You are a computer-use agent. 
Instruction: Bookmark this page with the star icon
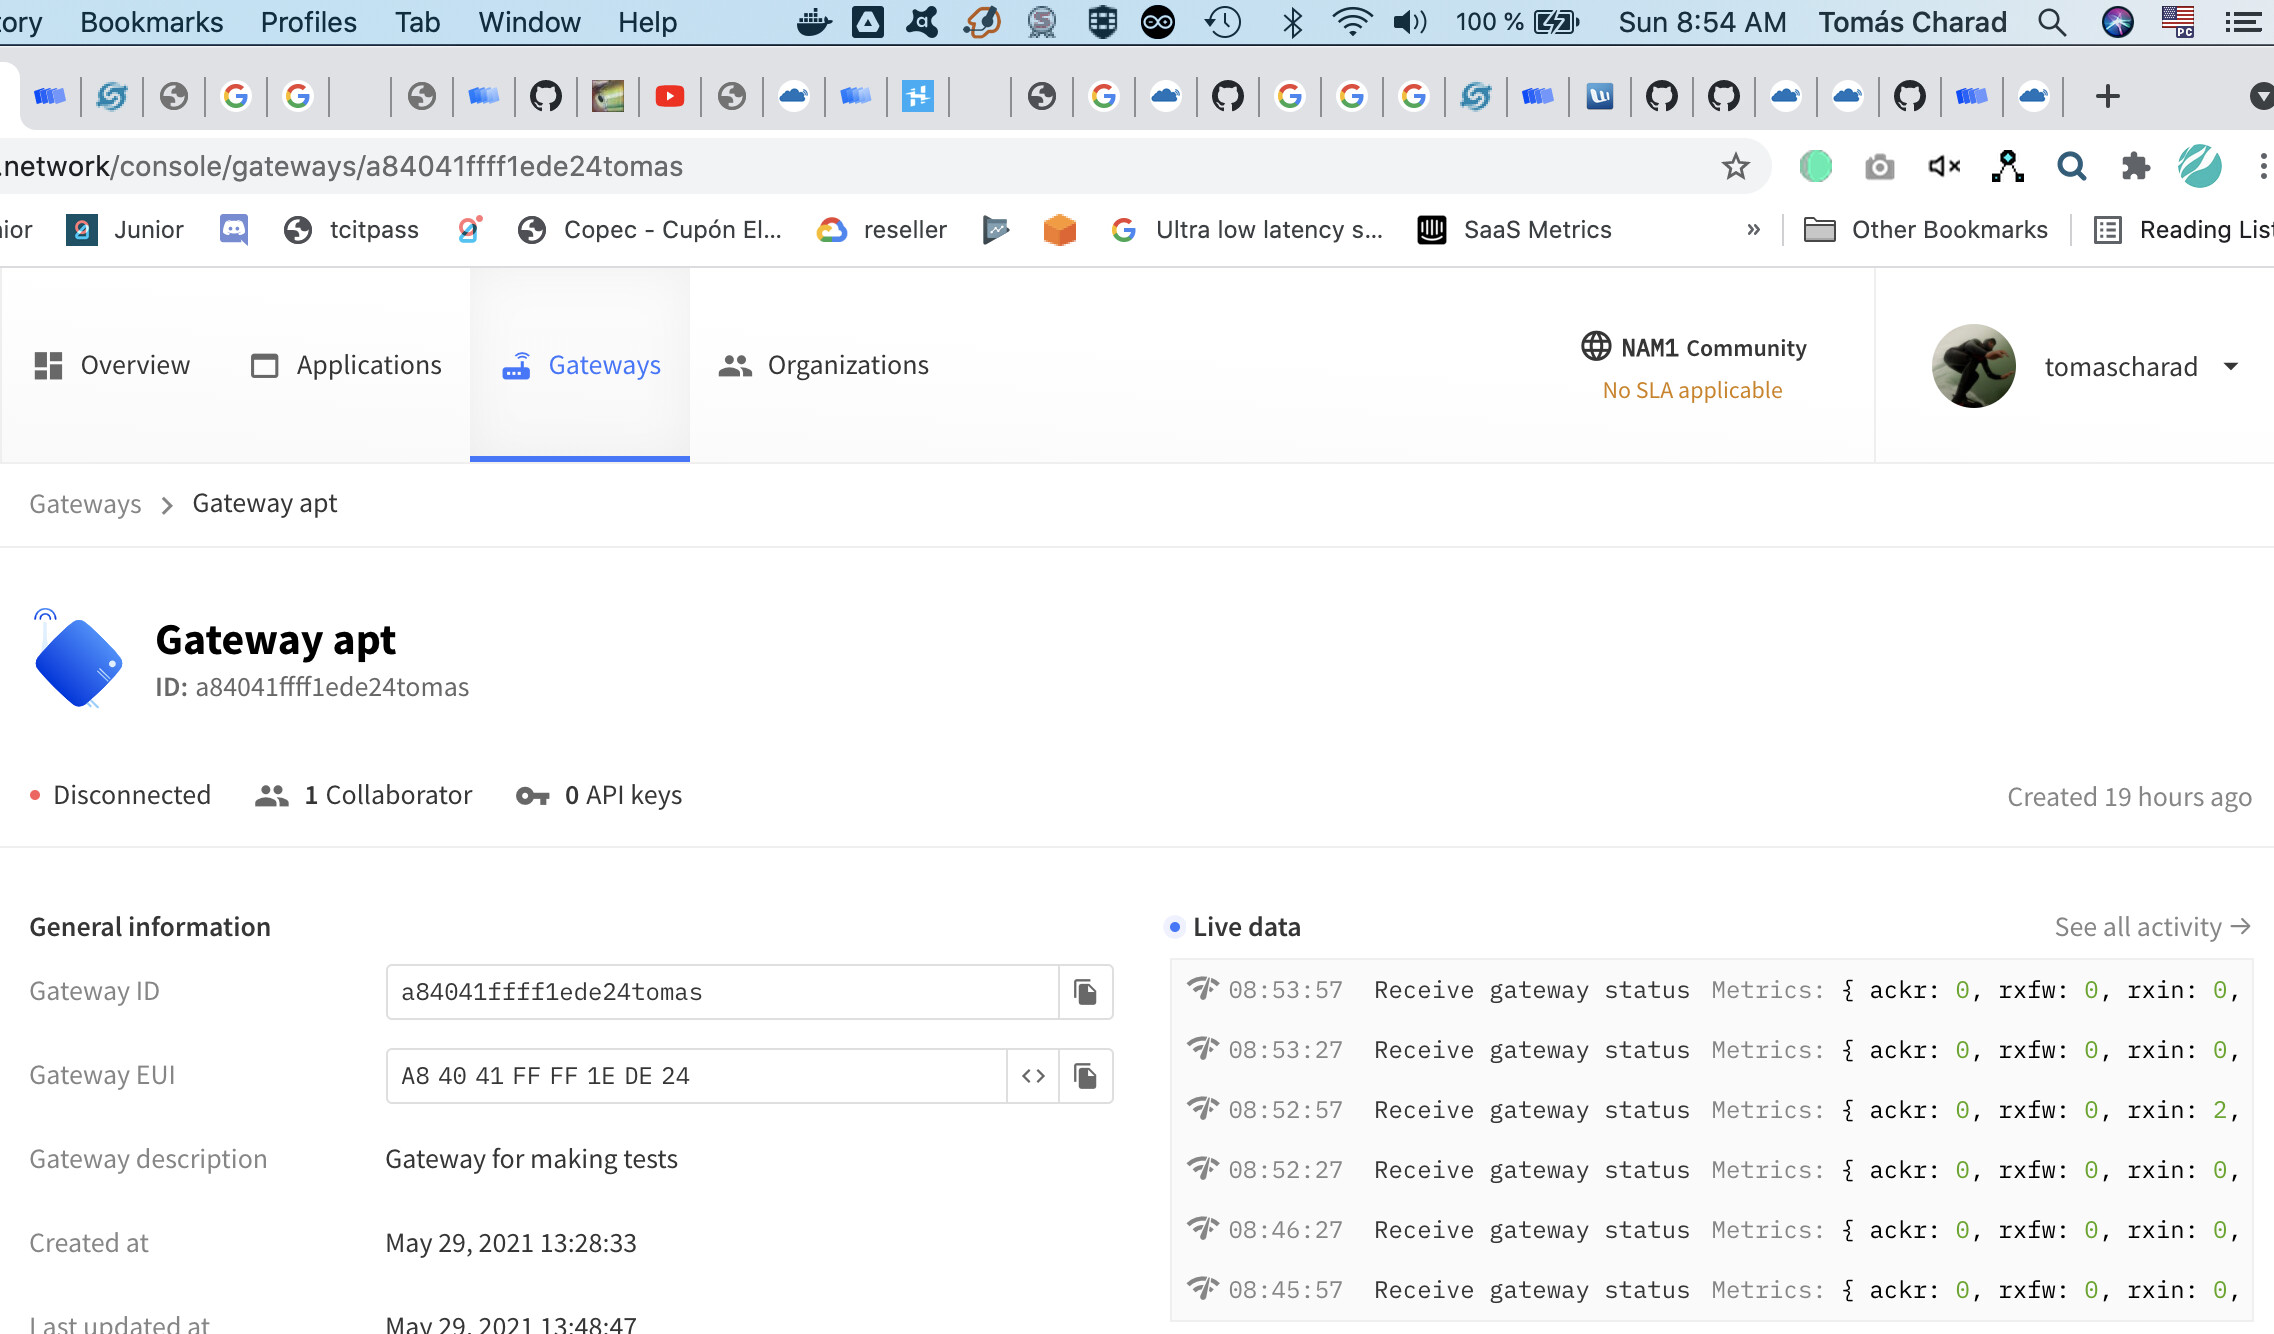coord(1735,166)
